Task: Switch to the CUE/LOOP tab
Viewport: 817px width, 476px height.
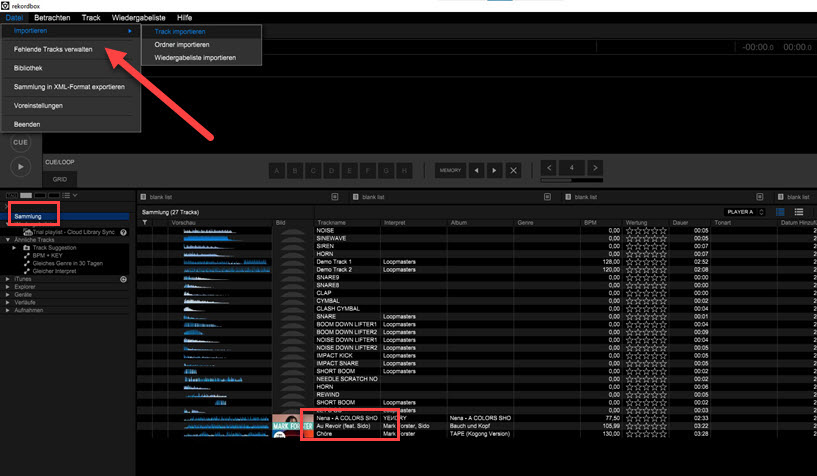Action: (59, 162)
